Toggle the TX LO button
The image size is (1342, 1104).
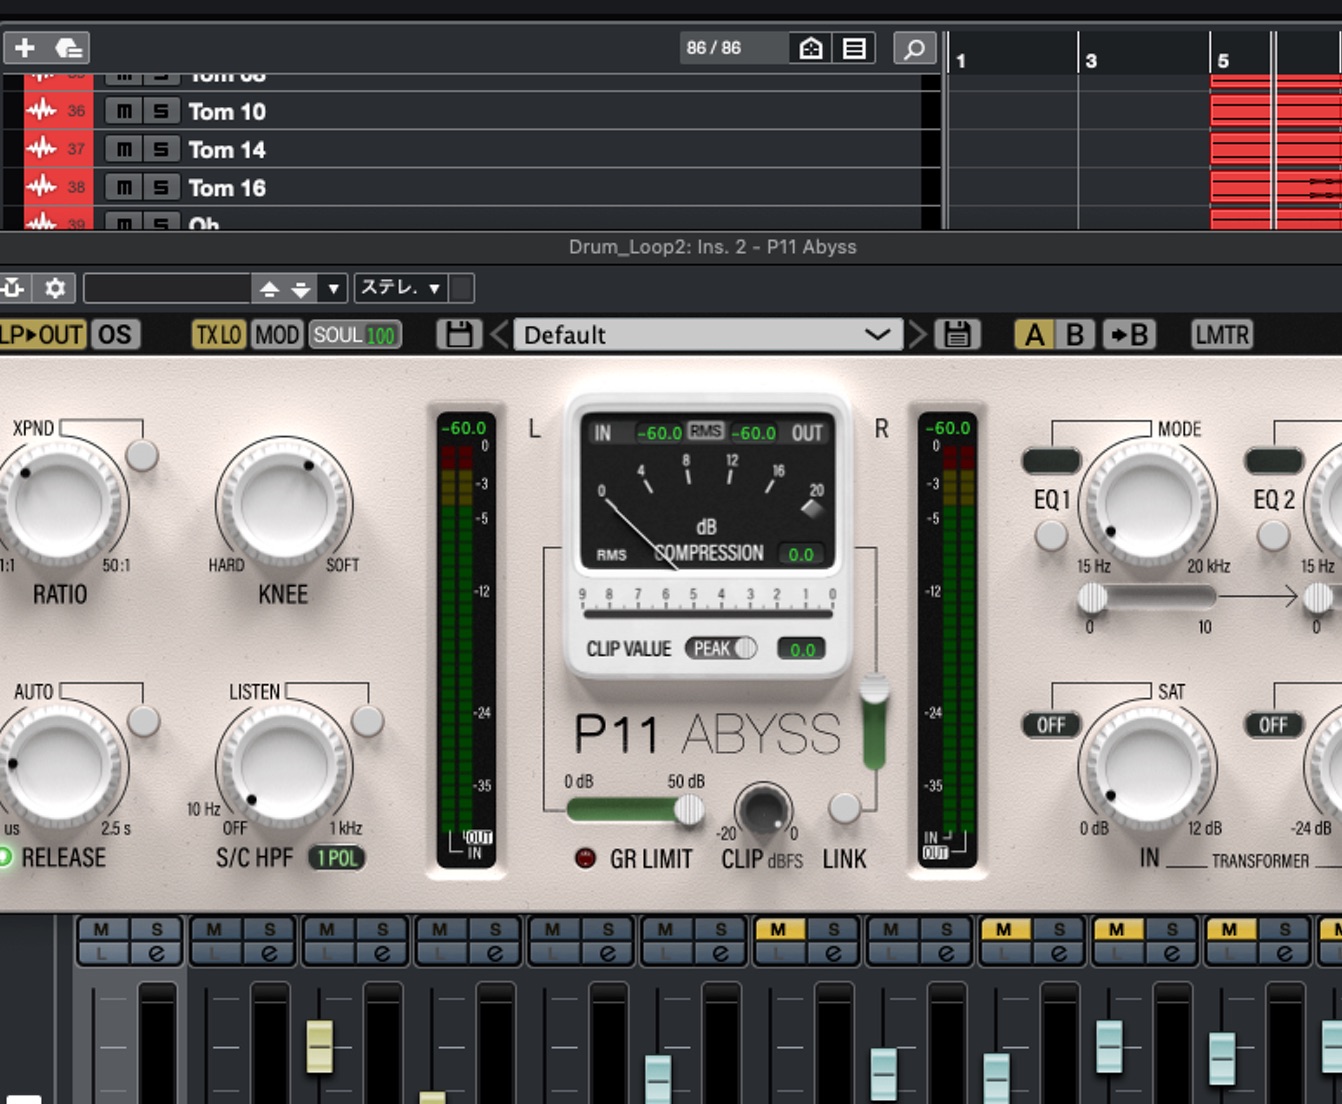click(x=218, y=335)
